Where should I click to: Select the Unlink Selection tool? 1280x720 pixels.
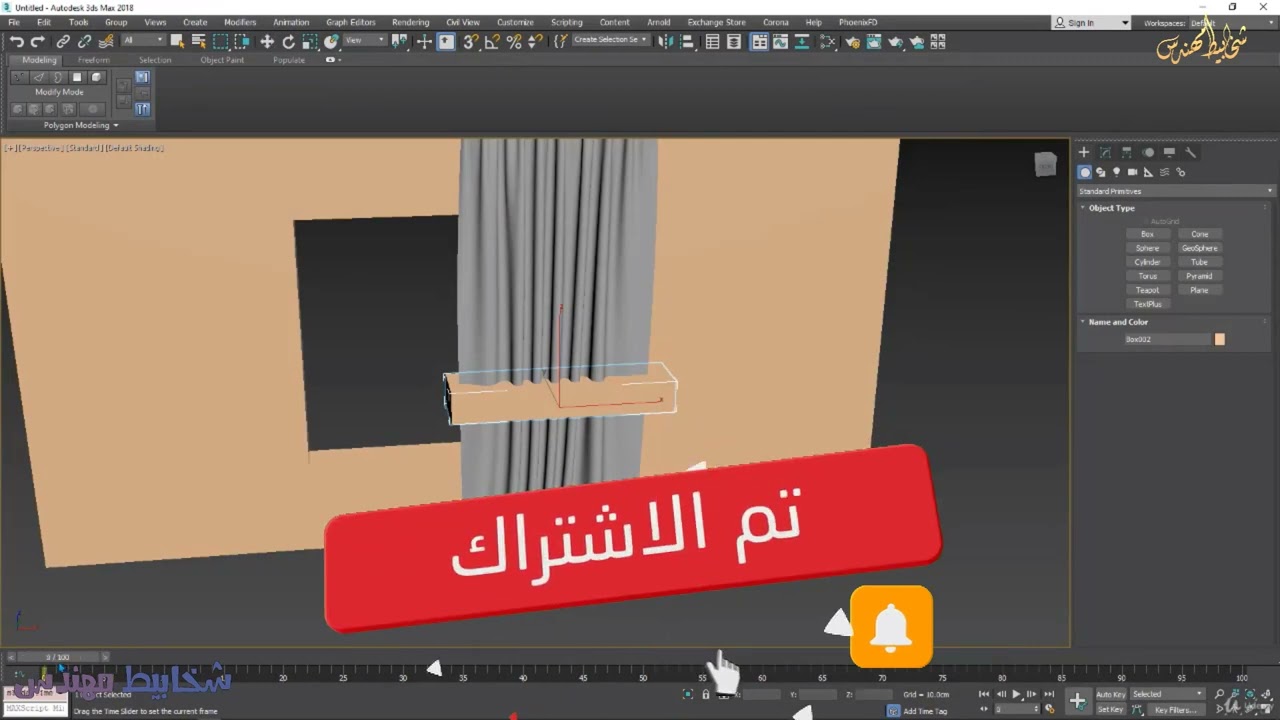(84, 41)
